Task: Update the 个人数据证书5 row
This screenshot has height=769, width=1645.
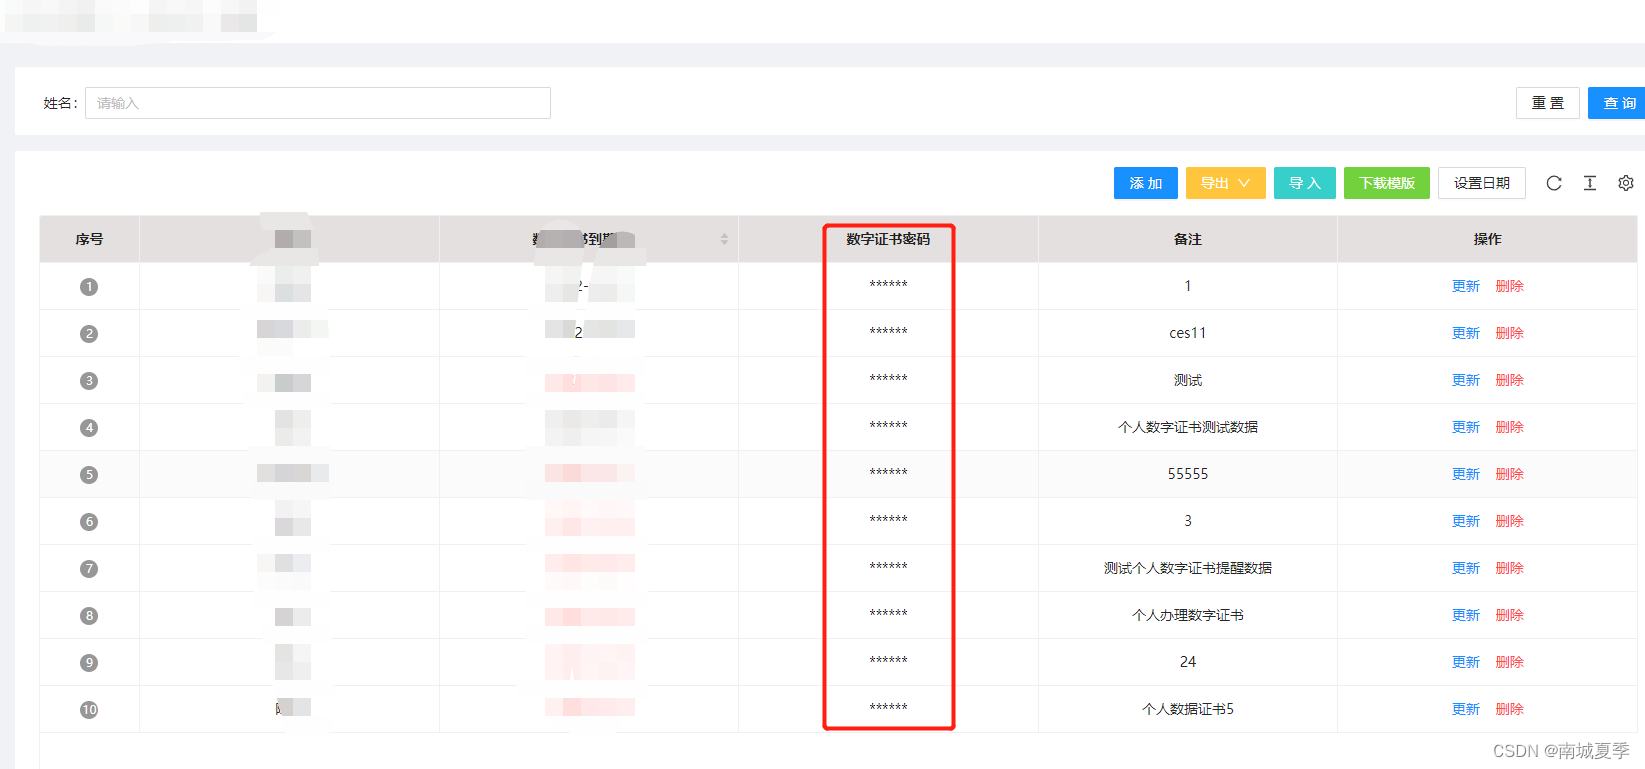Action: pos(1466,709)
